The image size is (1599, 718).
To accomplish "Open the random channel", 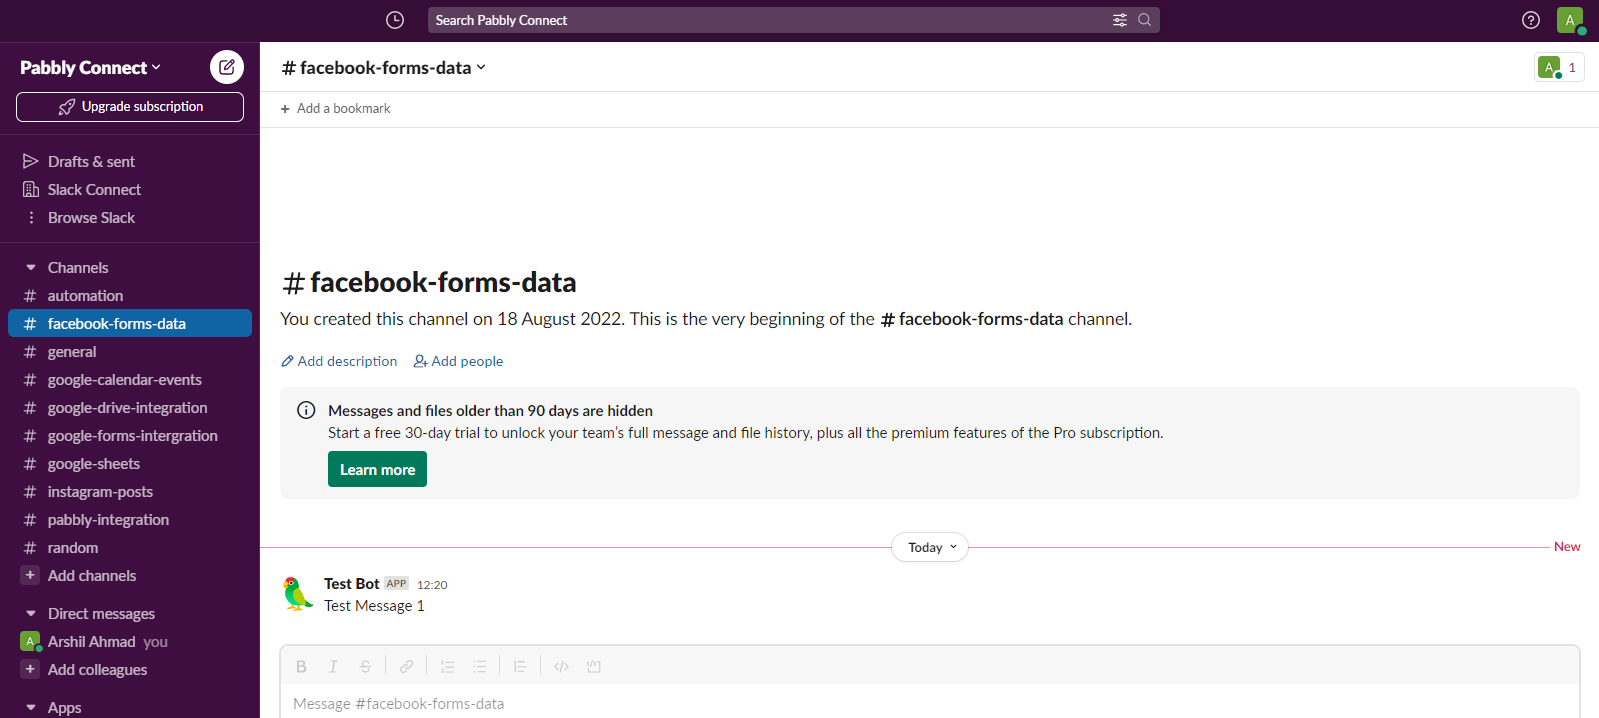I will click(x=130, y=547).
